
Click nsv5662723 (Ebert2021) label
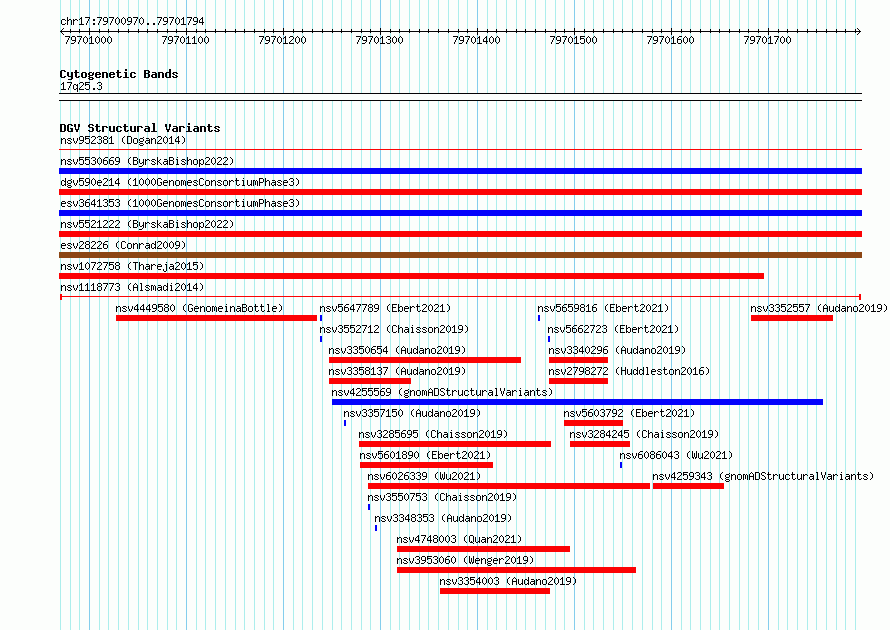(x=613, y=329)
